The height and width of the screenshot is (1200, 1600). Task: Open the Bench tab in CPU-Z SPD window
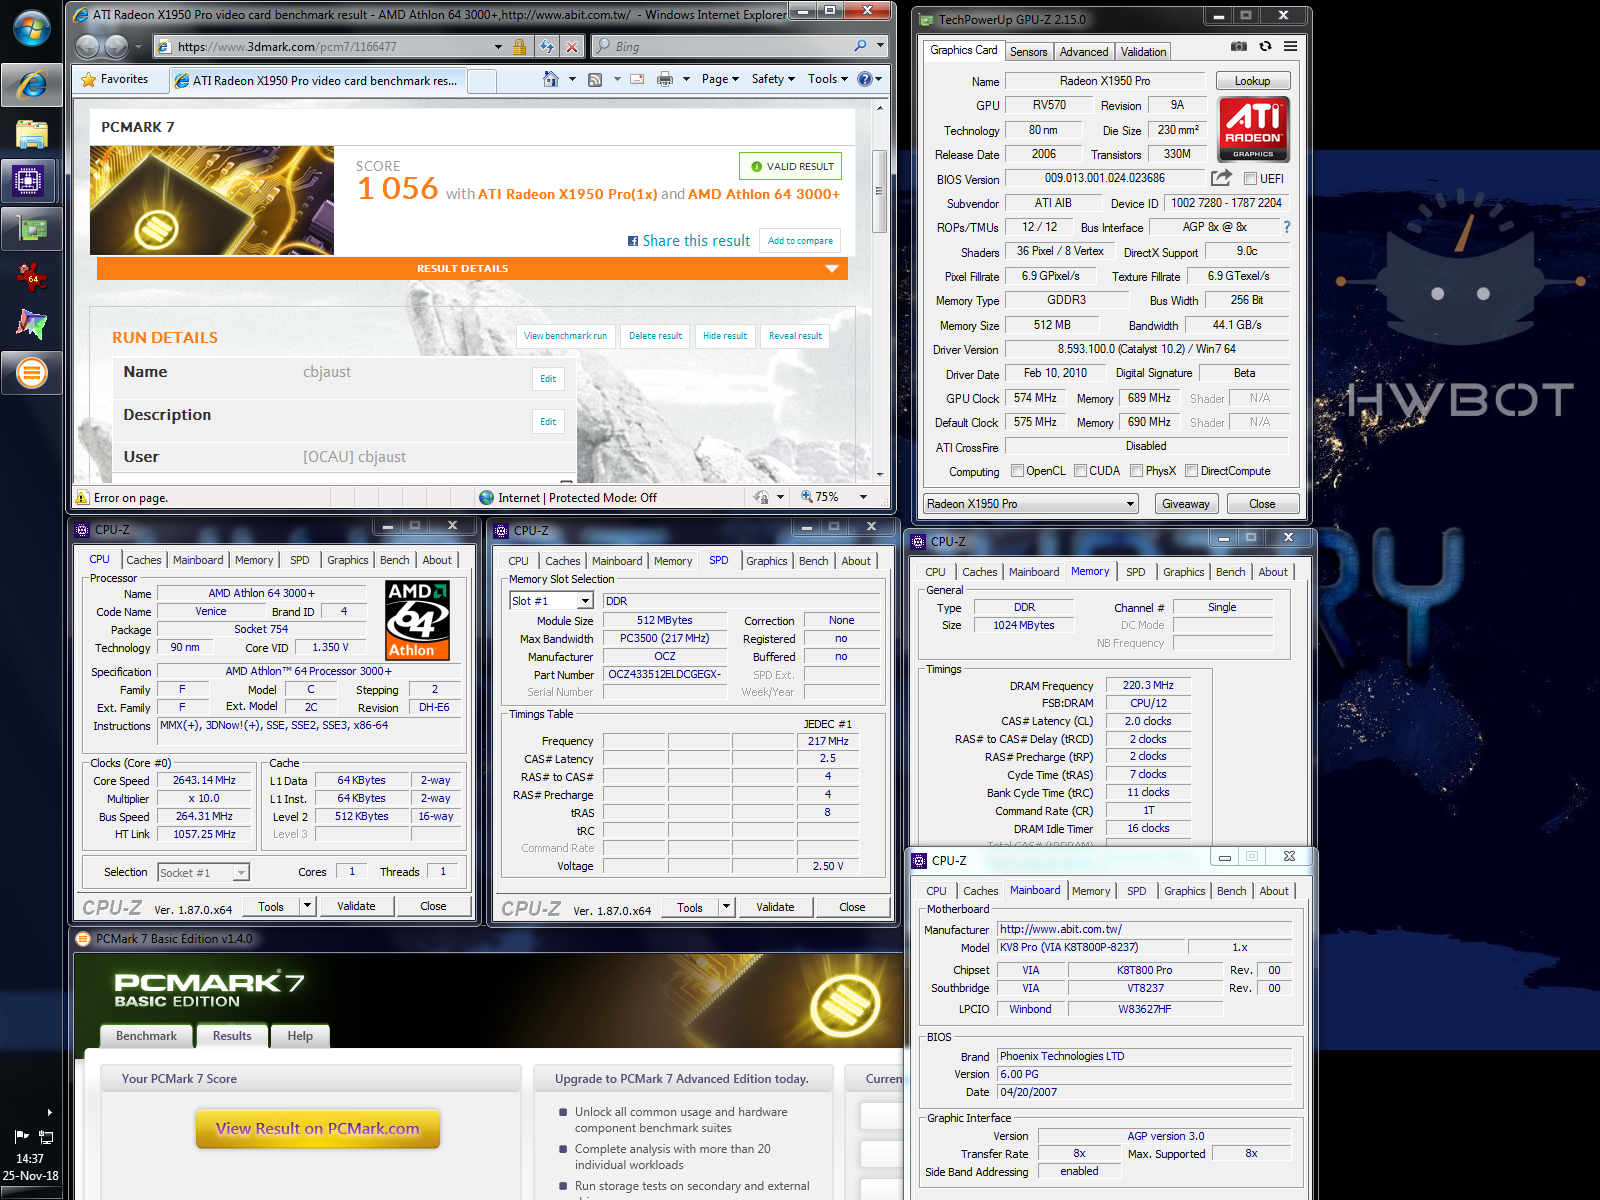point(813,561)
